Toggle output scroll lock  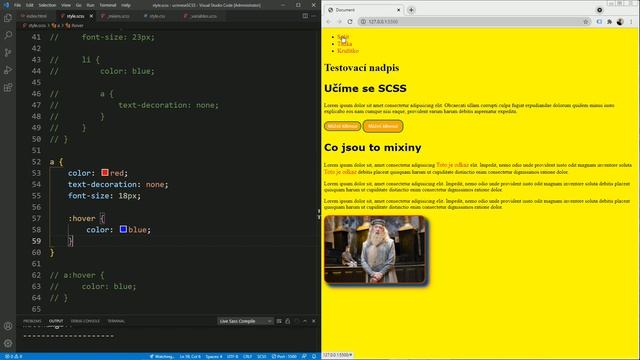288,321
